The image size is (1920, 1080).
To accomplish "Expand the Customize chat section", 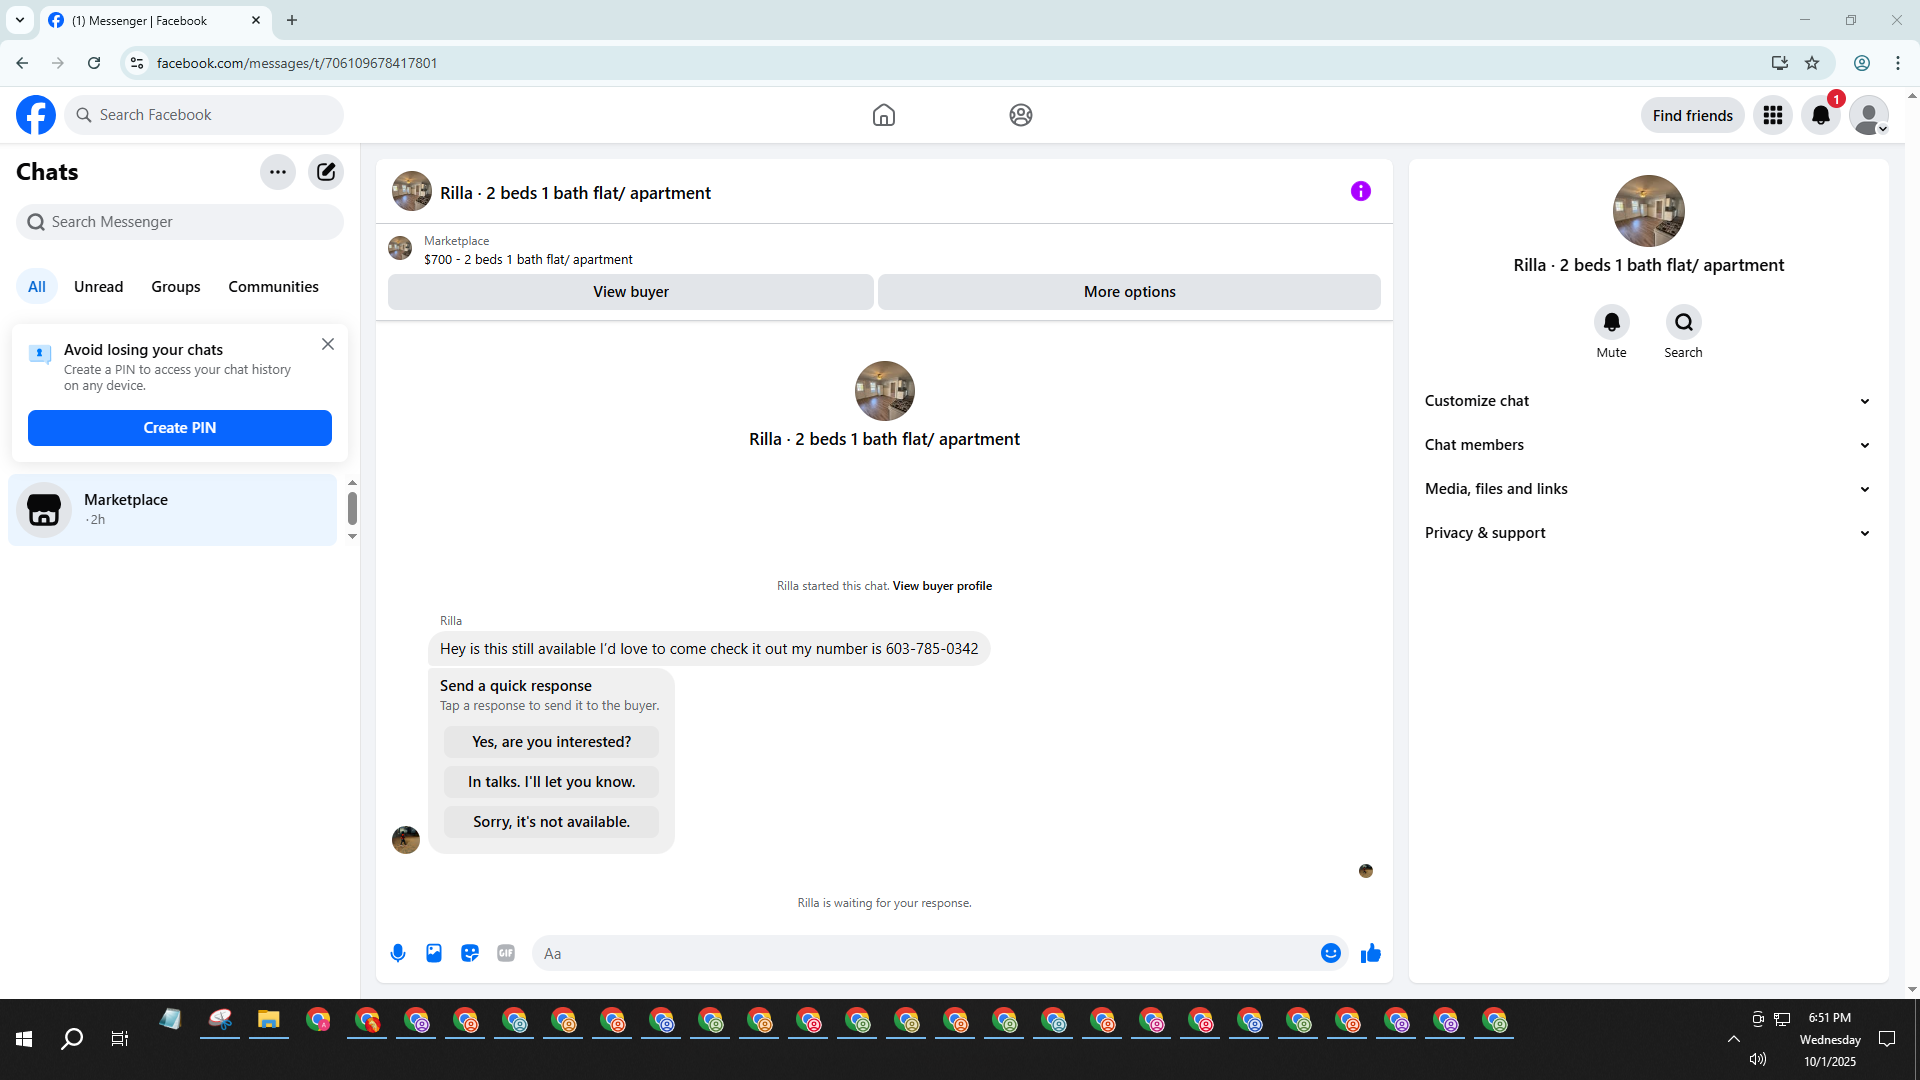I will pos(1648,401).
